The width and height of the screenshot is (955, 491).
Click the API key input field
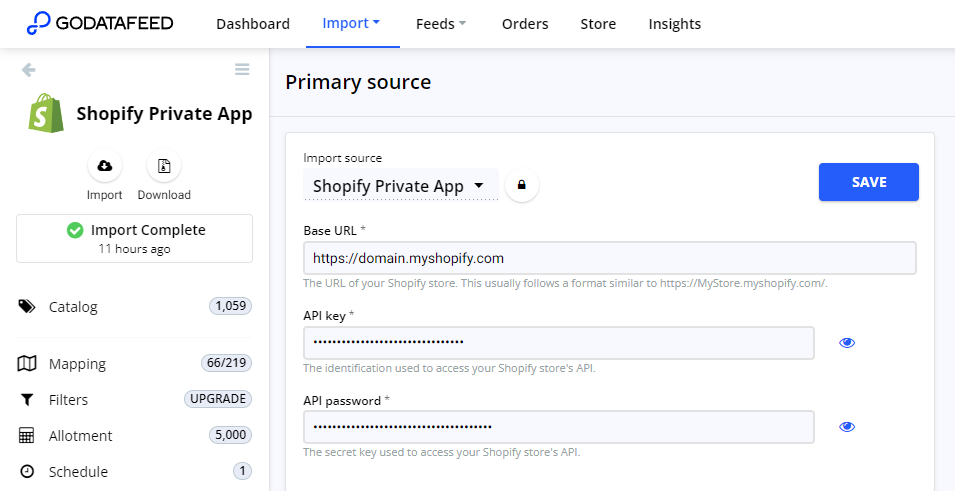click(x=559, y=343)
